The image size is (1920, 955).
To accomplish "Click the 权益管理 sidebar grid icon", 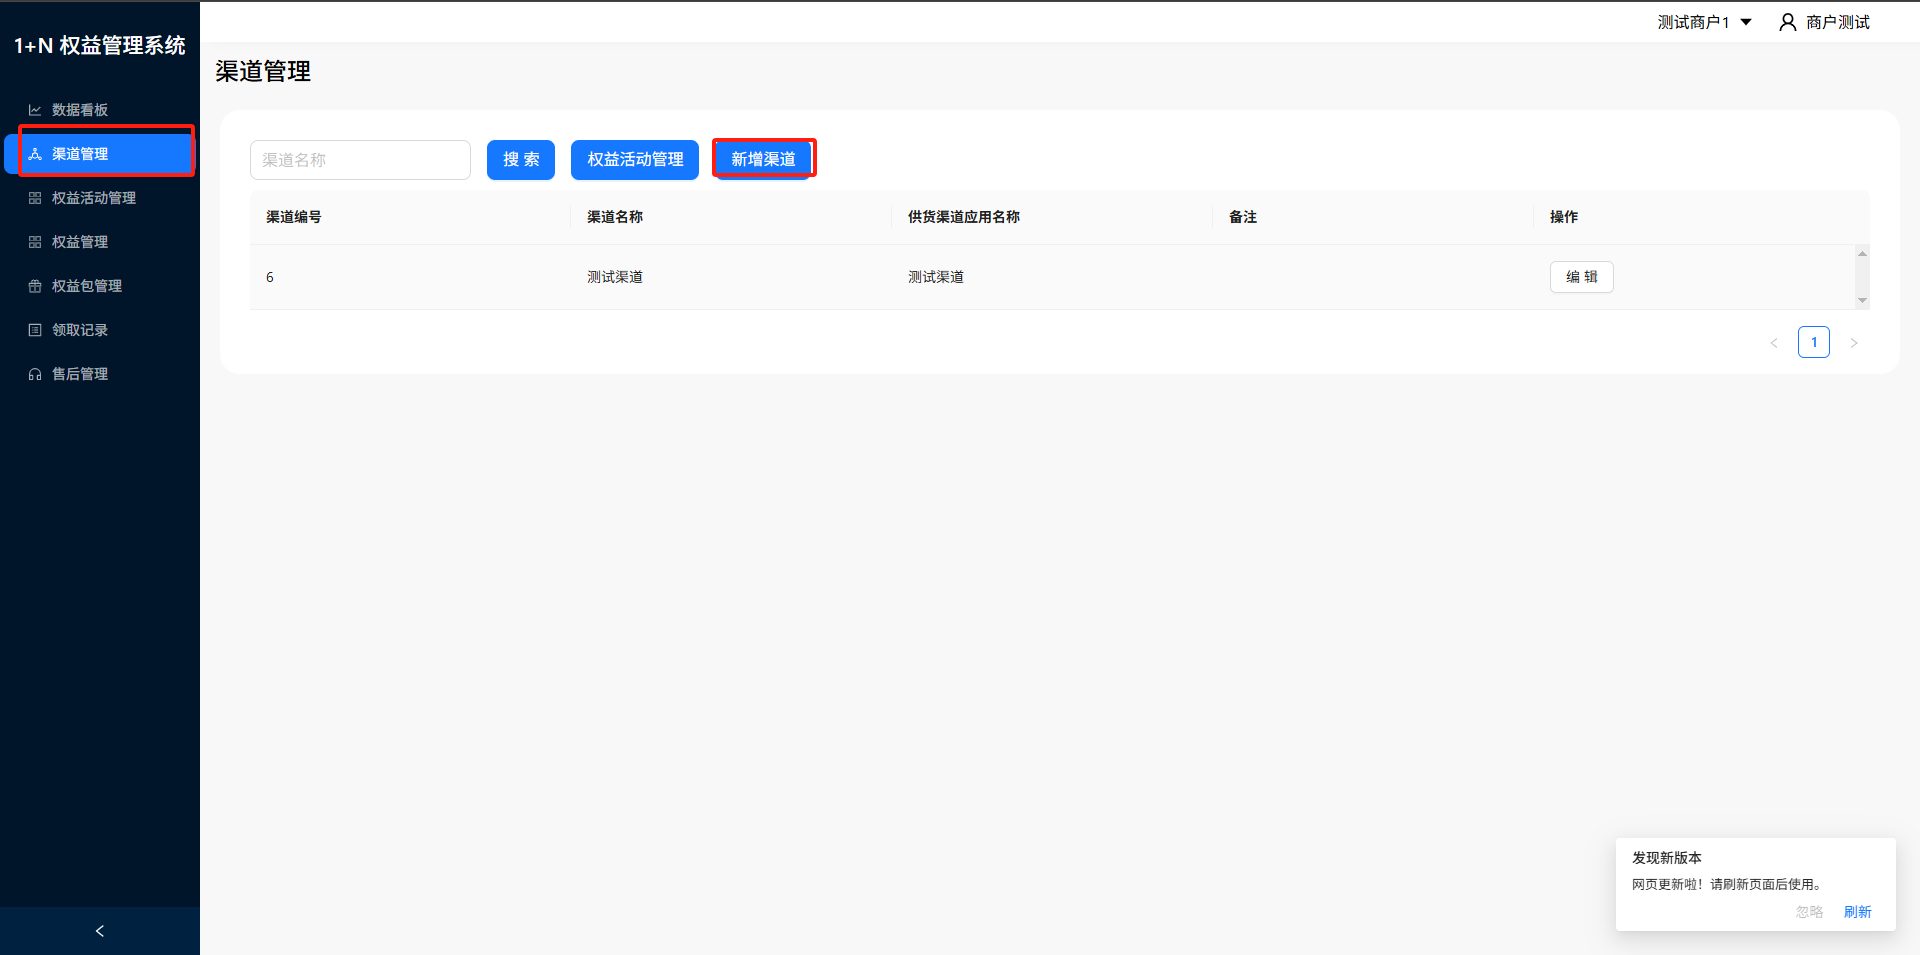I will [35, 242].
